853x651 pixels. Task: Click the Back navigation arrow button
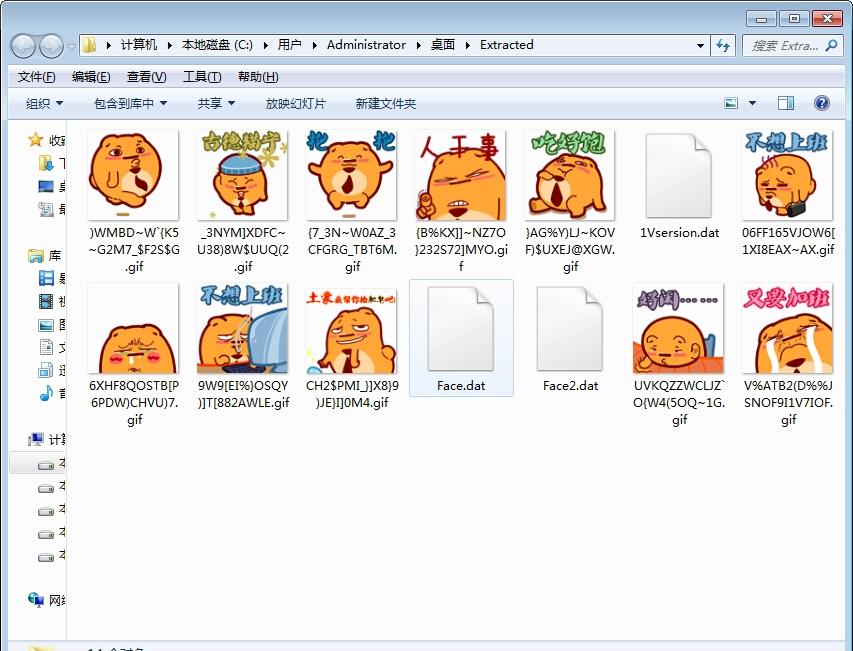click(24, 45)
